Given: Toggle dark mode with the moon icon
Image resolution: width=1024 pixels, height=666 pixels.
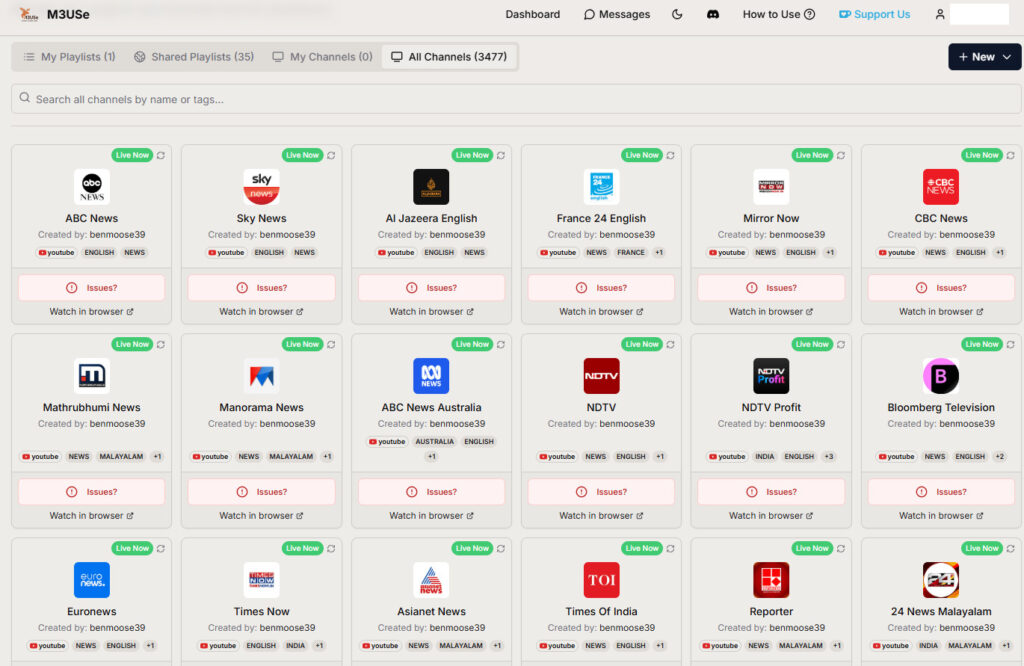Looking at the screenshot, I should click(677, 14).
